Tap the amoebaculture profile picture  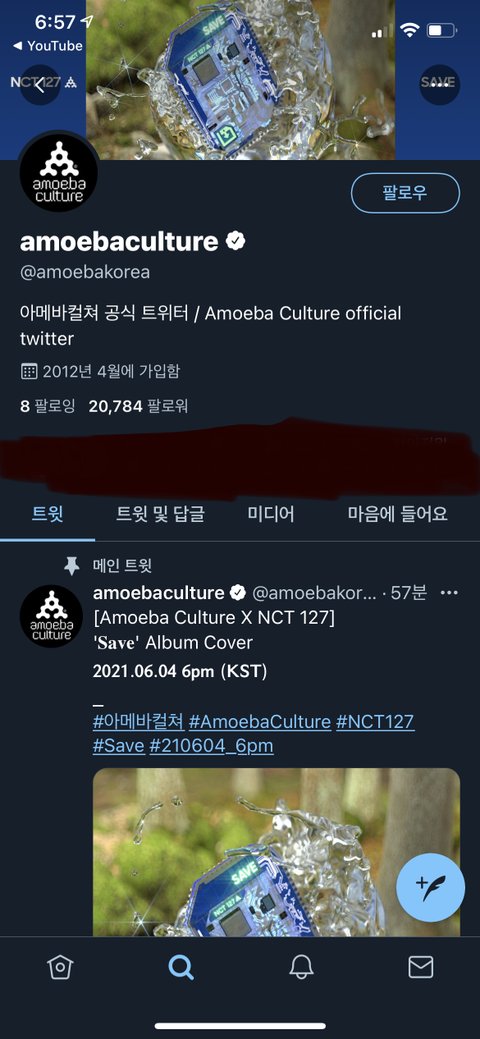(x=60, y=172)
